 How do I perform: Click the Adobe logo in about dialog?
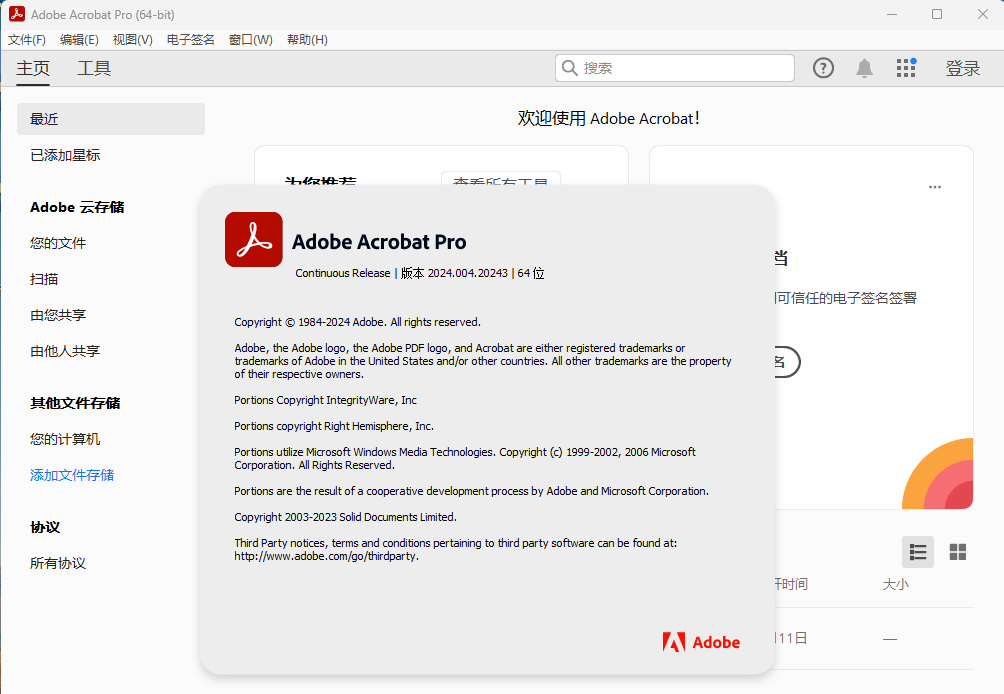pos(701,642)
